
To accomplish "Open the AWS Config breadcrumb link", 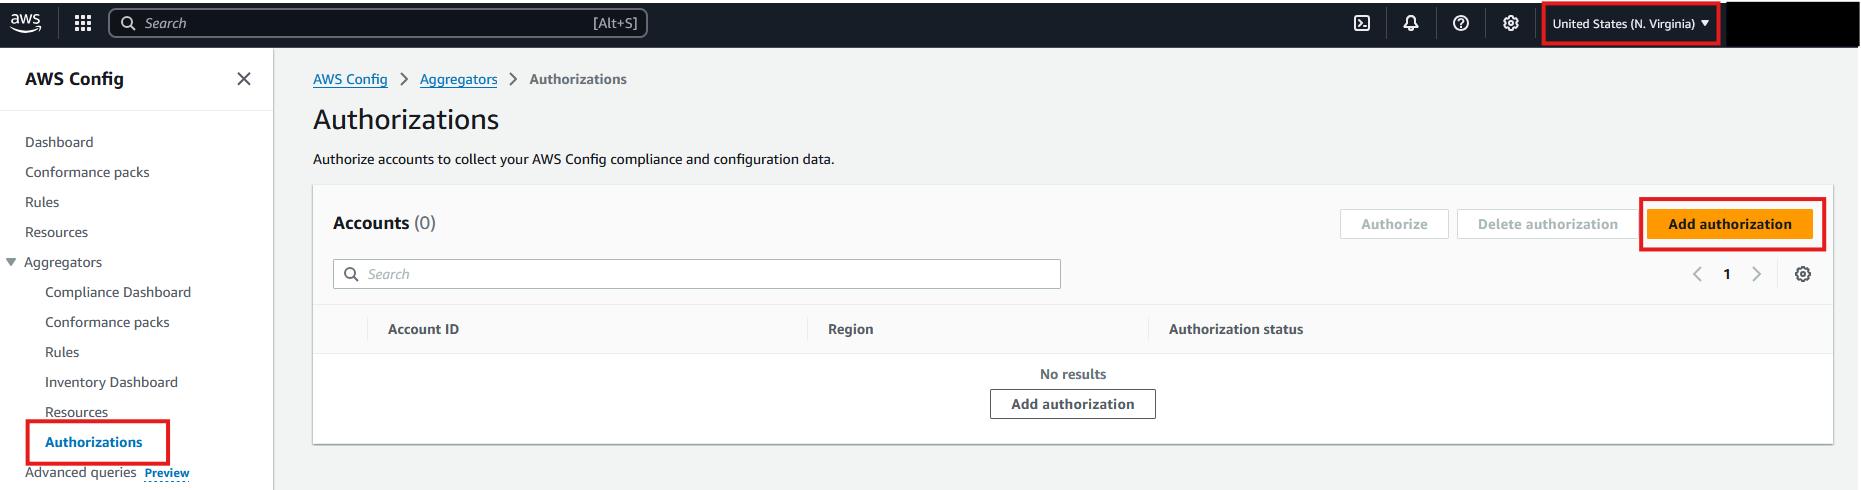I will 350,79.
